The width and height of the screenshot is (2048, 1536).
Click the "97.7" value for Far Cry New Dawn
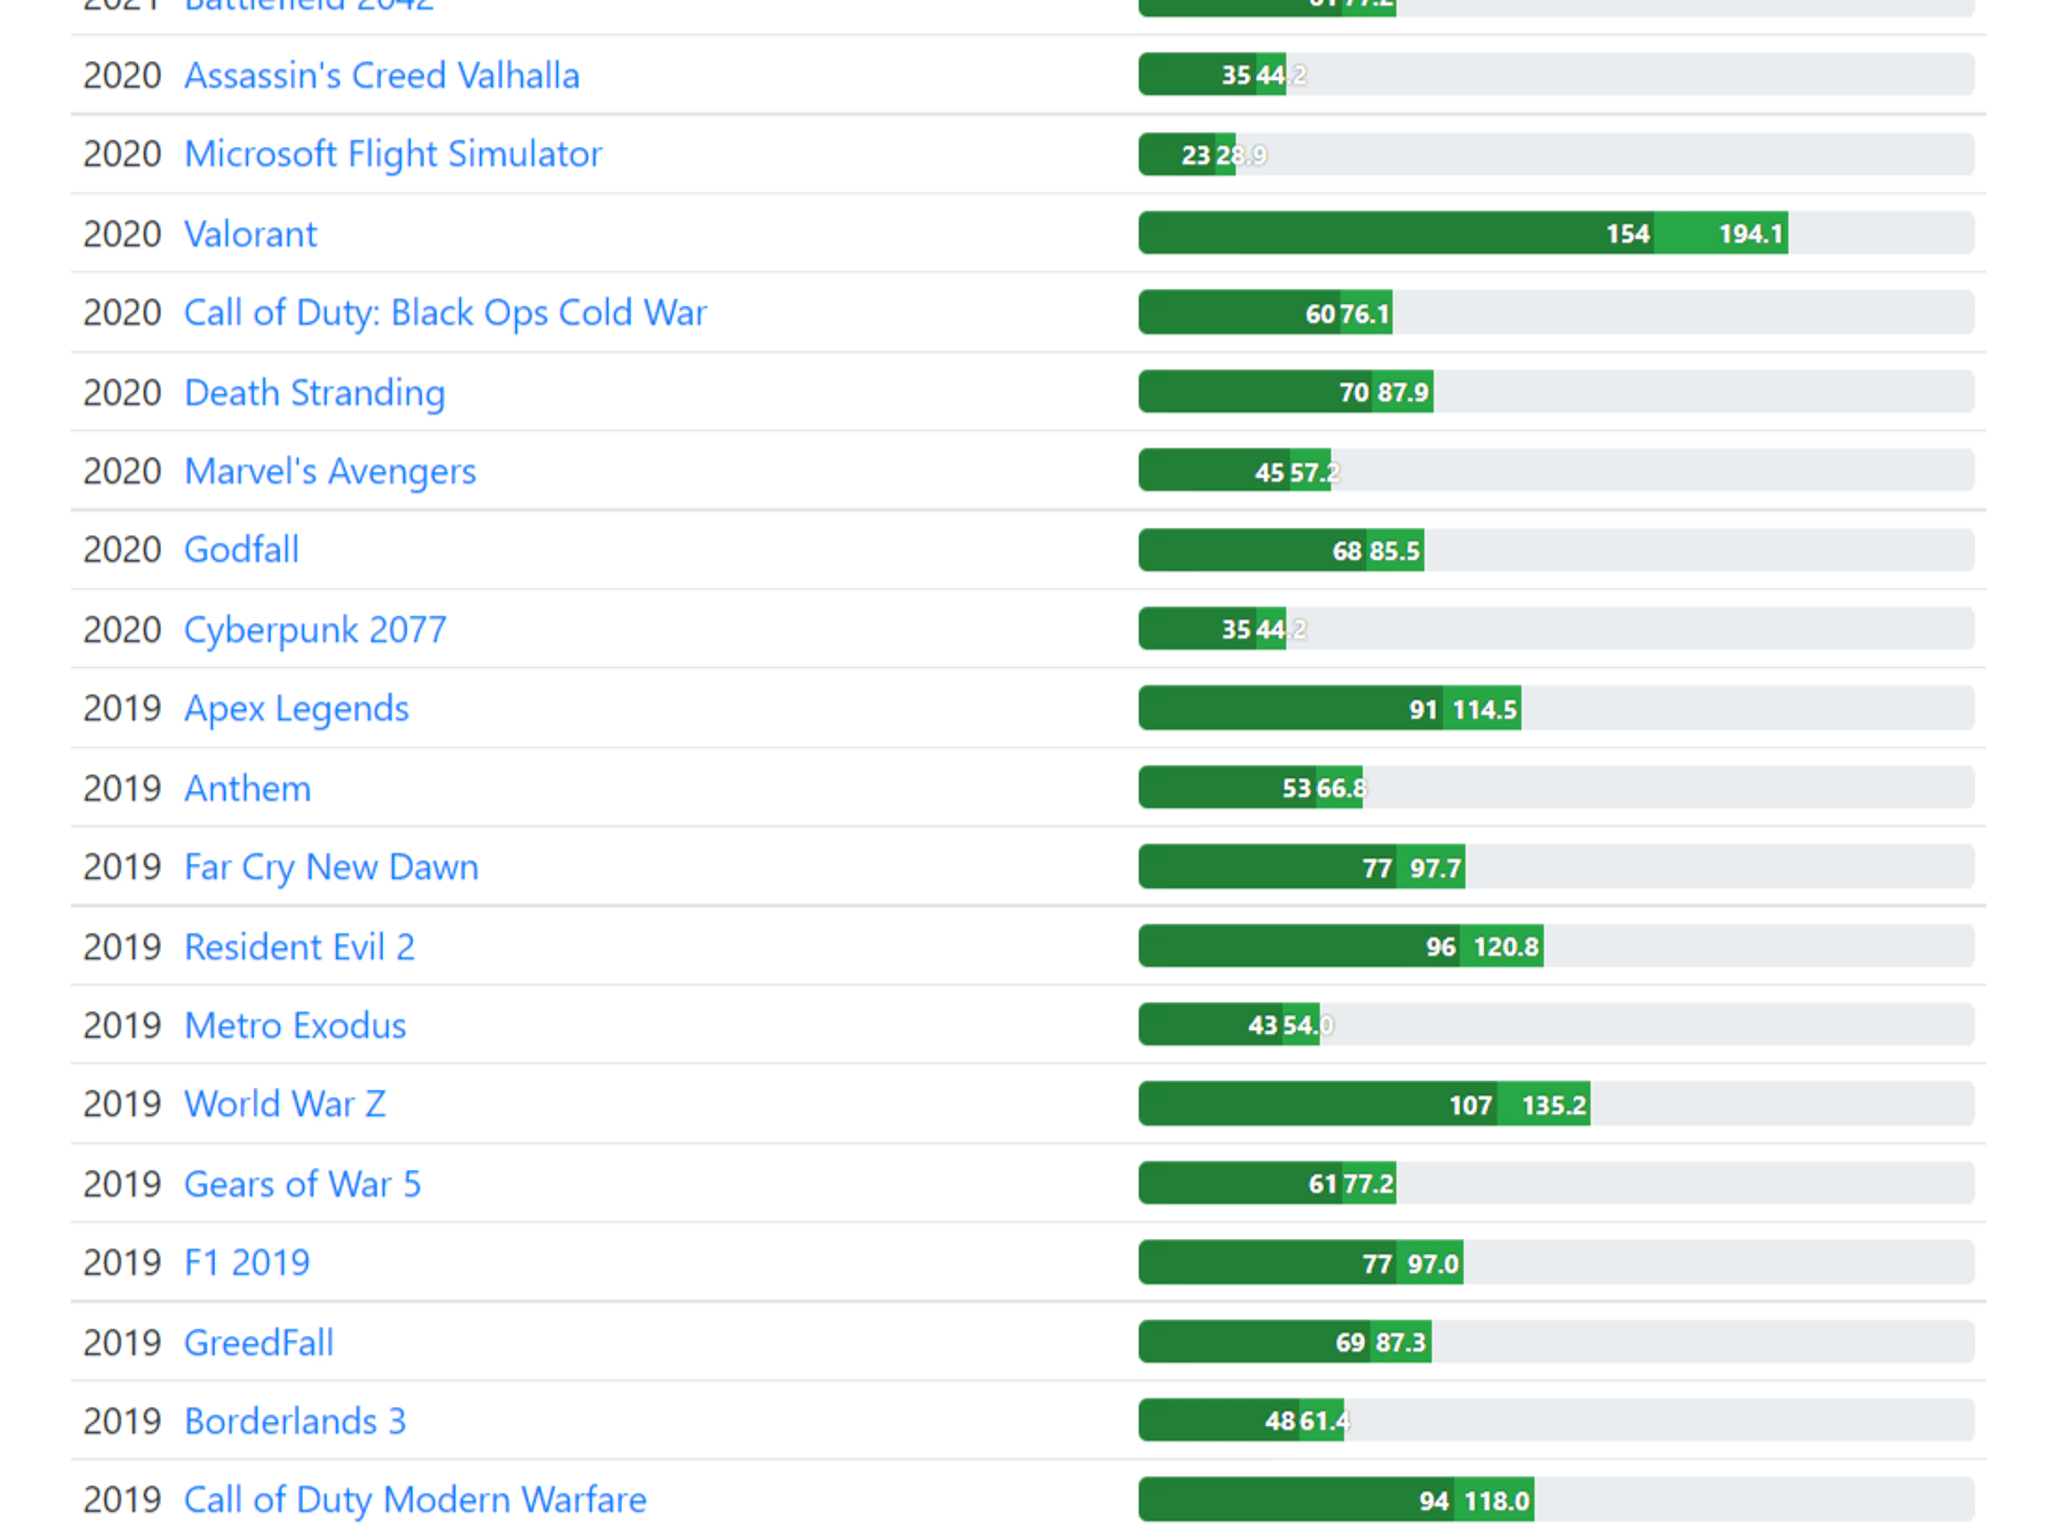pos(1435,867)
